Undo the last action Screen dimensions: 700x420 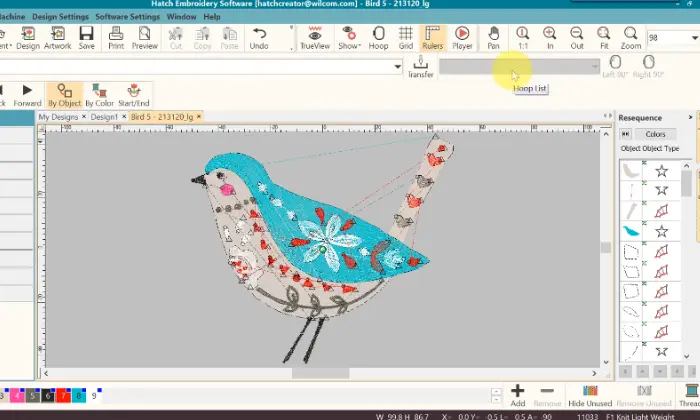[259, 37]
